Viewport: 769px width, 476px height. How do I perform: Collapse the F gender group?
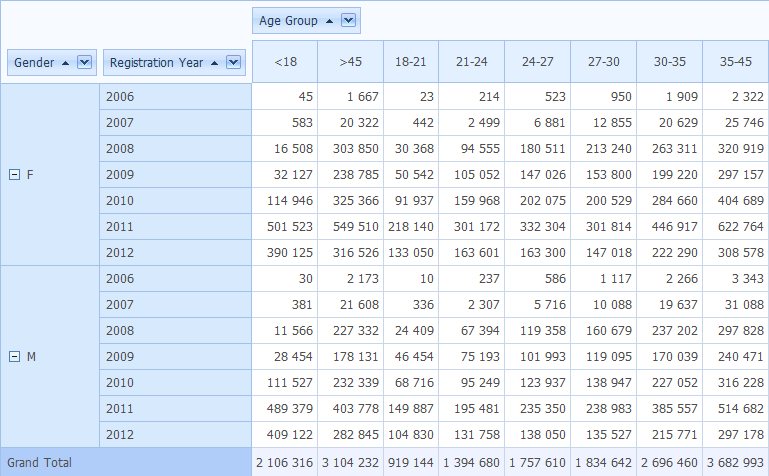click(x=14, y=175)
